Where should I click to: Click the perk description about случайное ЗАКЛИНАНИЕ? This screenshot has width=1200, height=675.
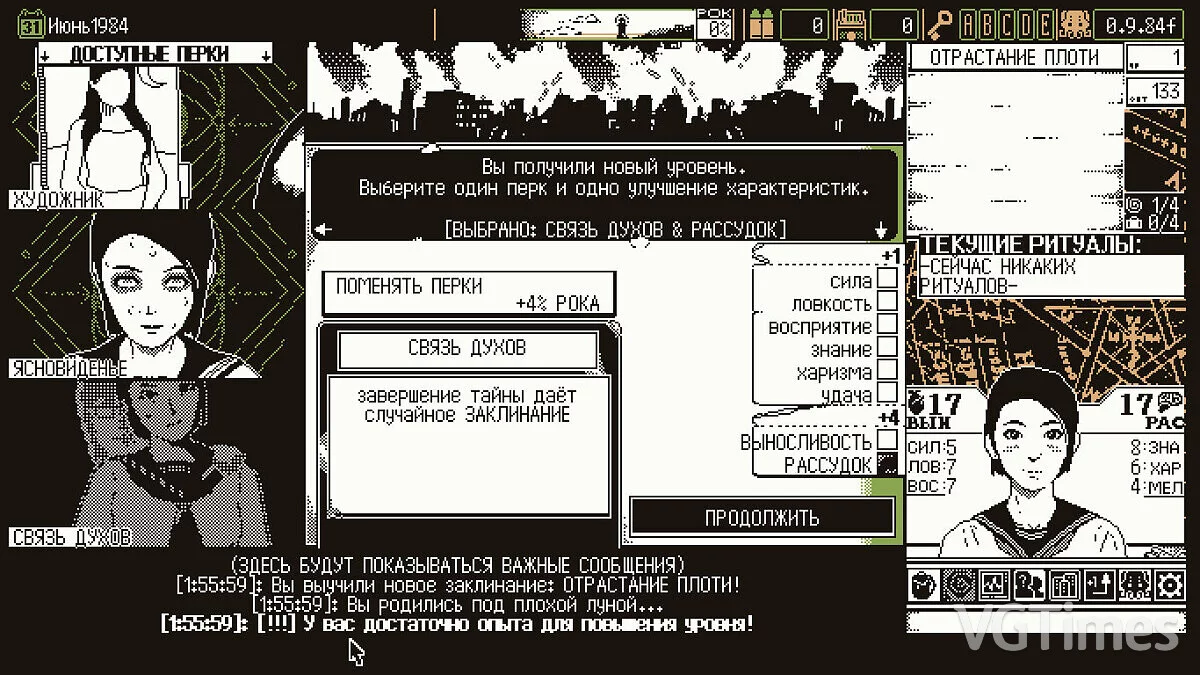point(467,405)
